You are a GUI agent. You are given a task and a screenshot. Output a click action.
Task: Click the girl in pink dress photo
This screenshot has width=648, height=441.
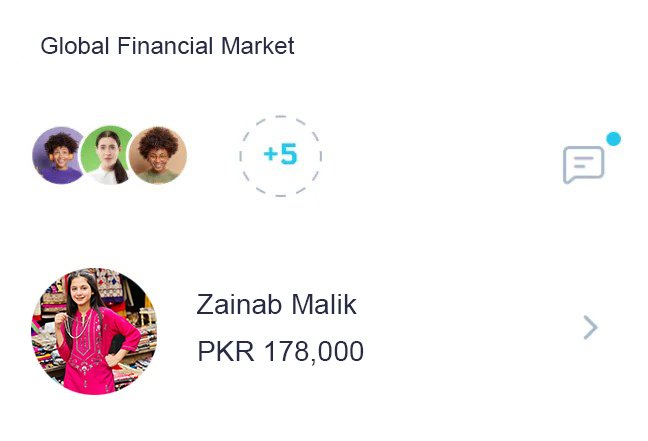94,331
